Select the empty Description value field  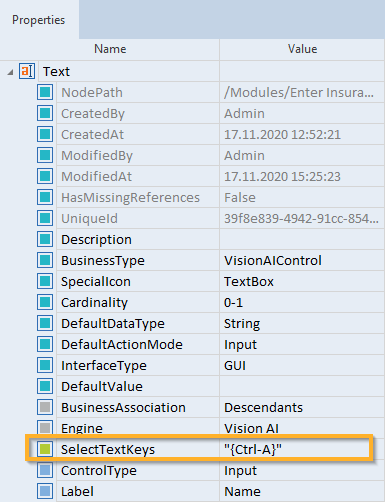[302, 239]
